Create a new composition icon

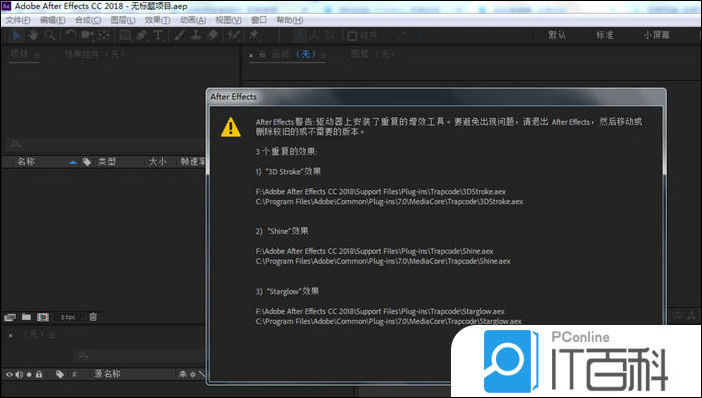[x=43, y=317]
